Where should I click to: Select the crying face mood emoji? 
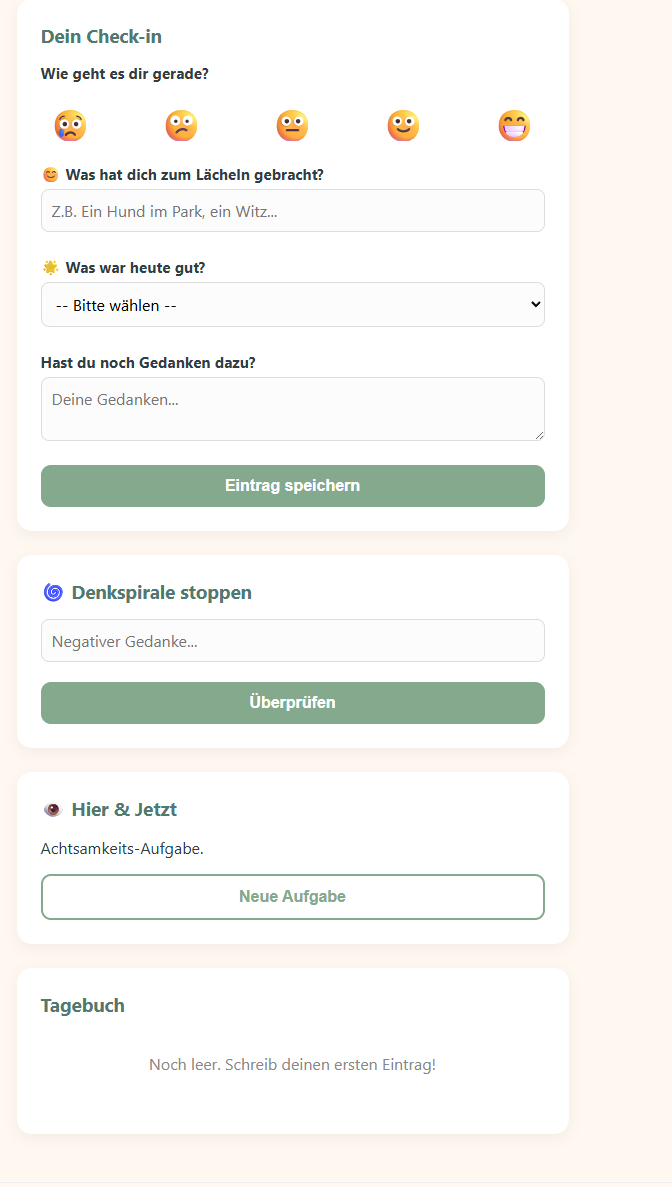[x=71, y=125]
